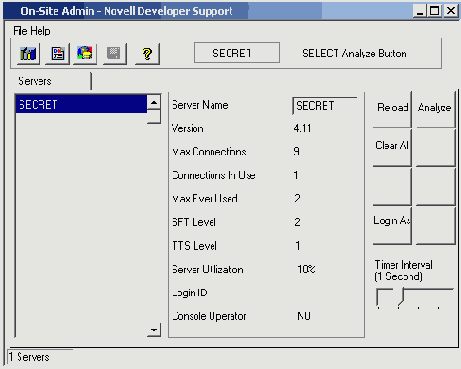
Task: Click the globe and printer toolbar icon
Action: pyautogui.click(x=85, y=53)
